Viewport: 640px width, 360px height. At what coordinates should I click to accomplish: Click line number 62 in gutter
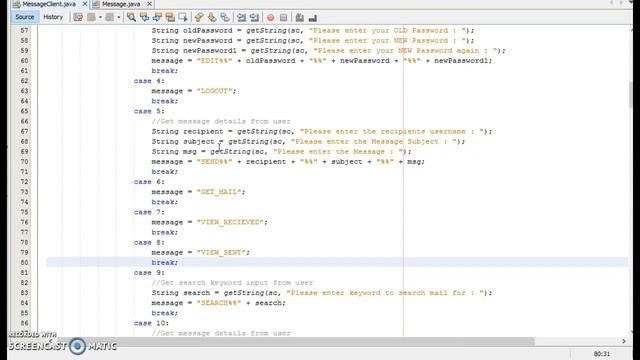click(x=24, y=81)
